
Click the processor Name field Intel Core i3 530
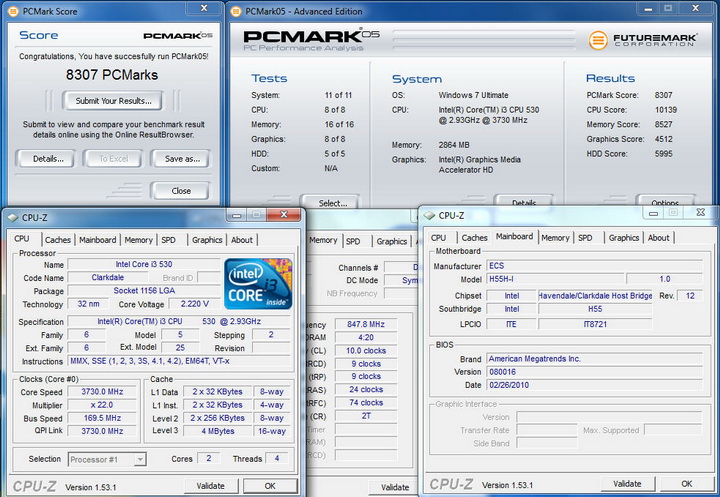coord(144,265)
